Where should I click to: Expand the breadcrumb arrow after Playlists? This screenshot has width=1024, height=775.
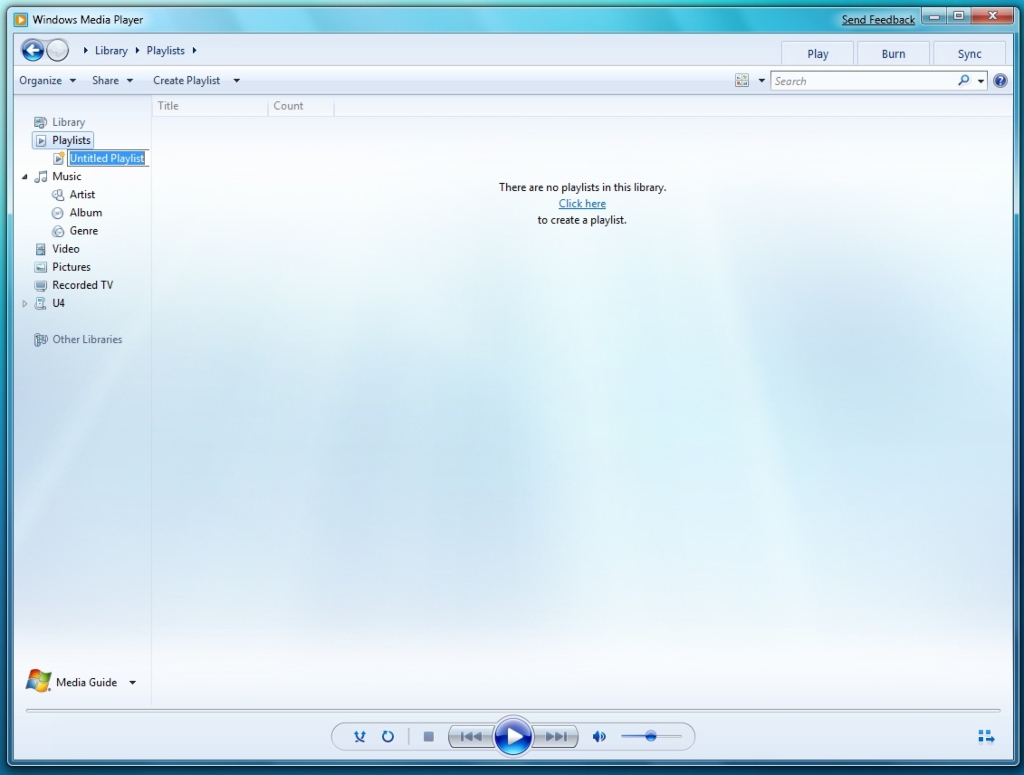(194, 50)
